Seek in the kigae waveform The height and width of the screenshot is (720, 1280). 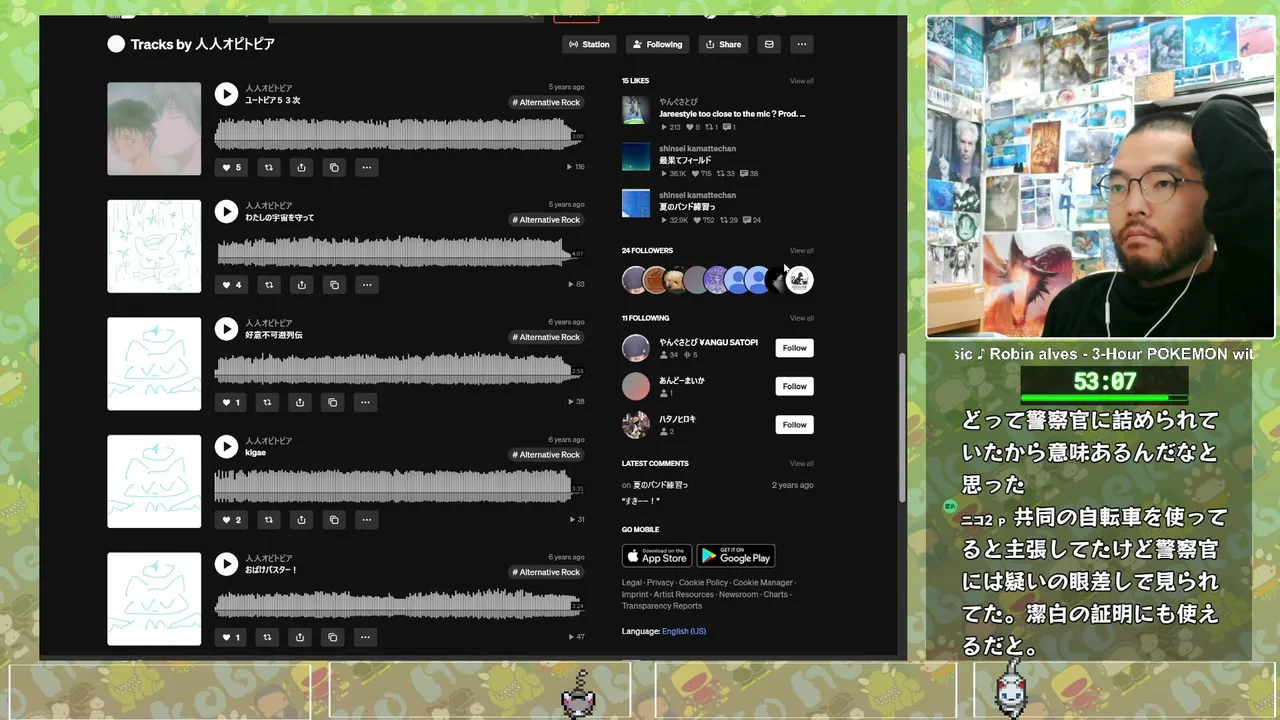click(x=398, y=487)
